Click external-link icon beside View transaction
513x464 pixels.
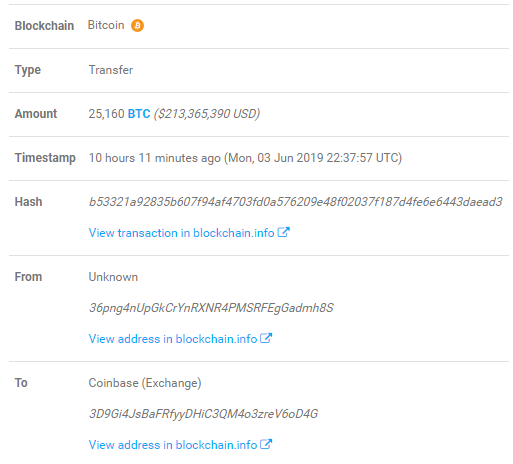click(x=284, y=232)
